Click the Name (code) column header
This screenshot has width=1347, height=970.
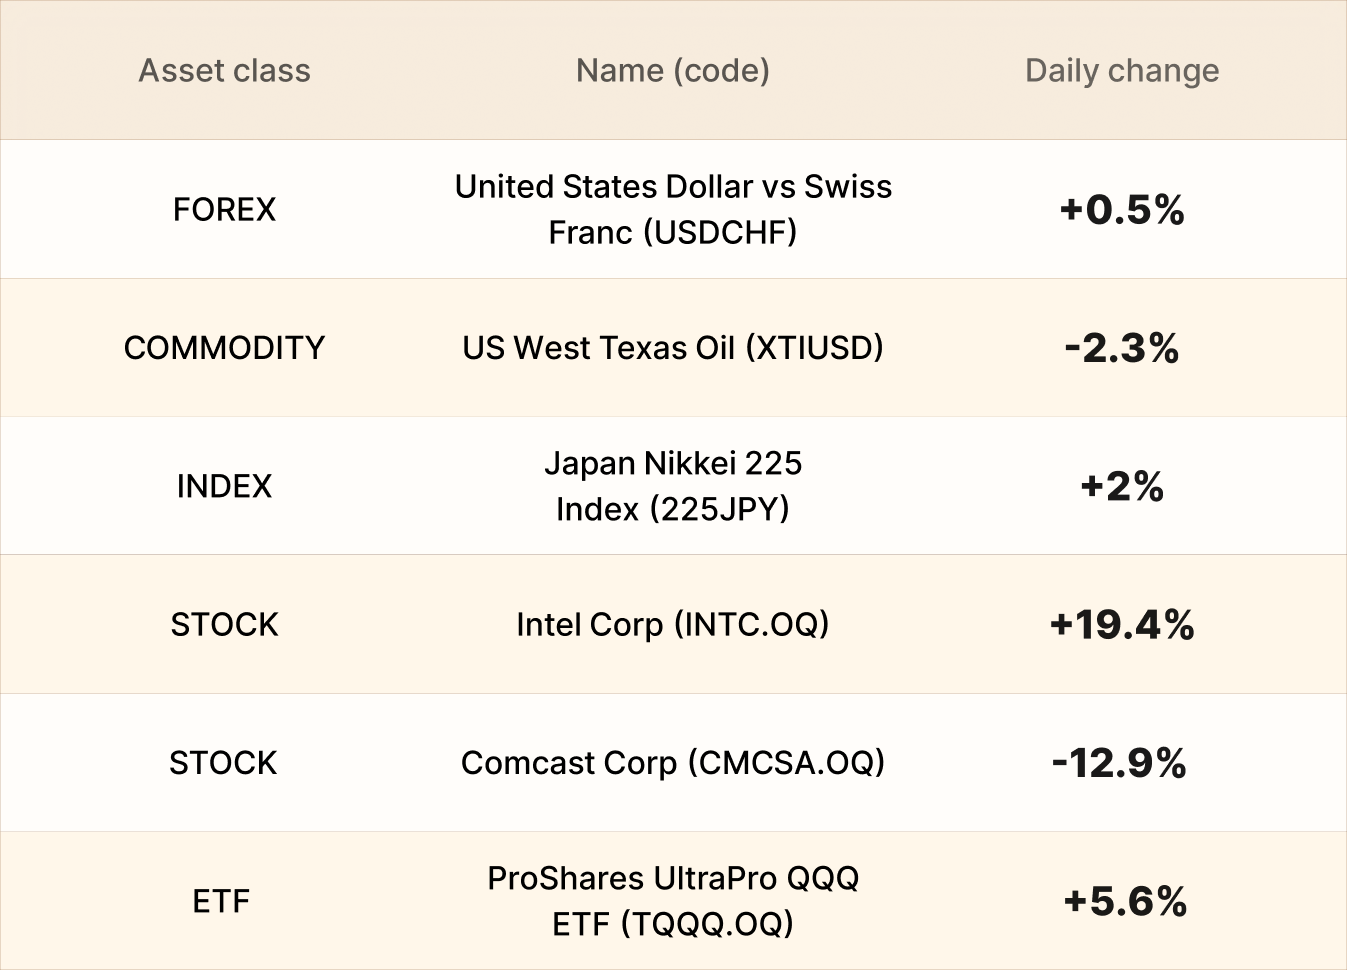click(673, 71)
